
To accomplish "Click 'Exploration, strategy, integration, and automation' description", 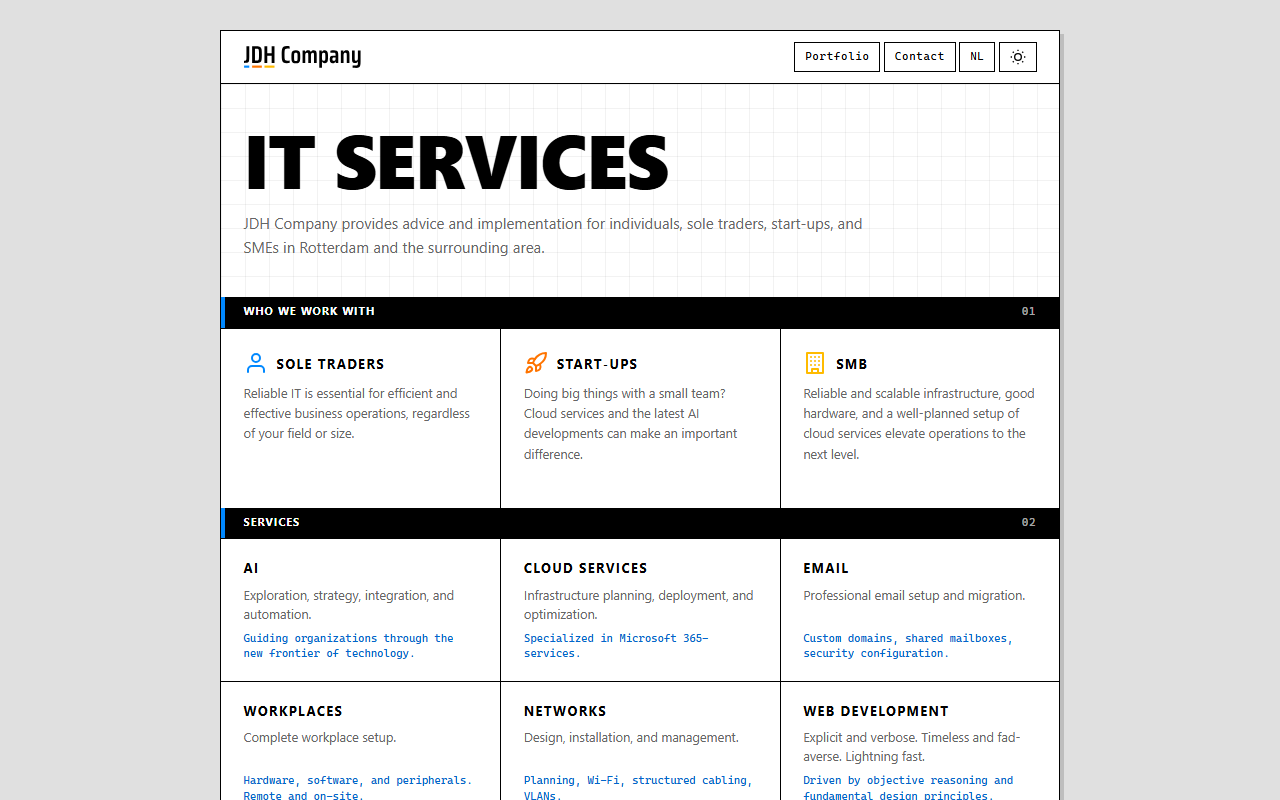I will (x=349, y=605).
